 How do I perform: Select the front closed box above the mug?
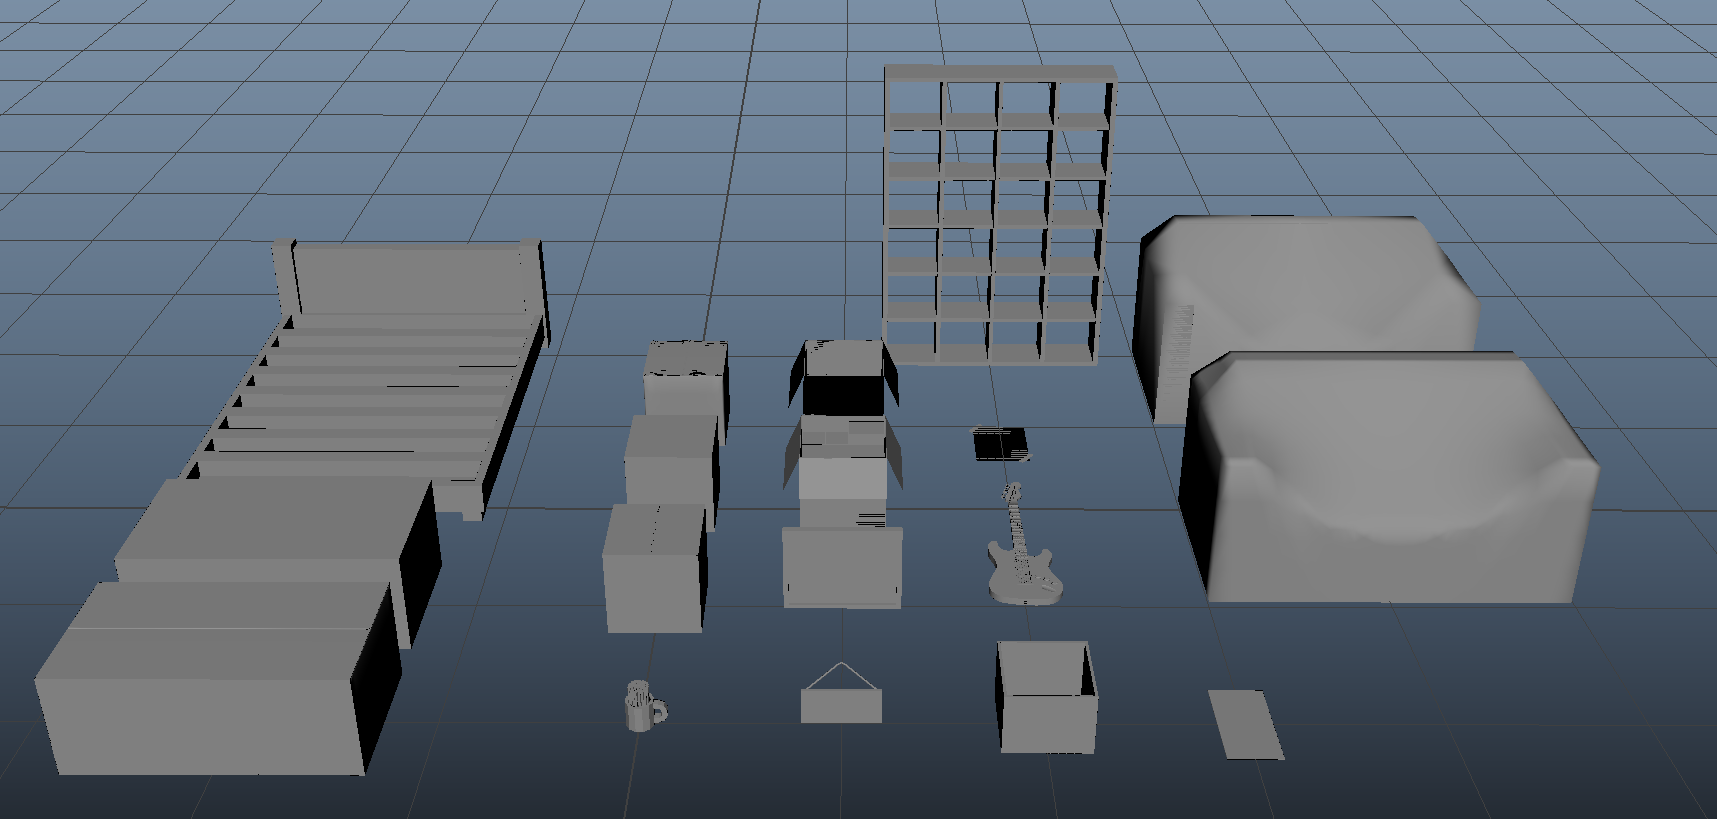point(655,567)
